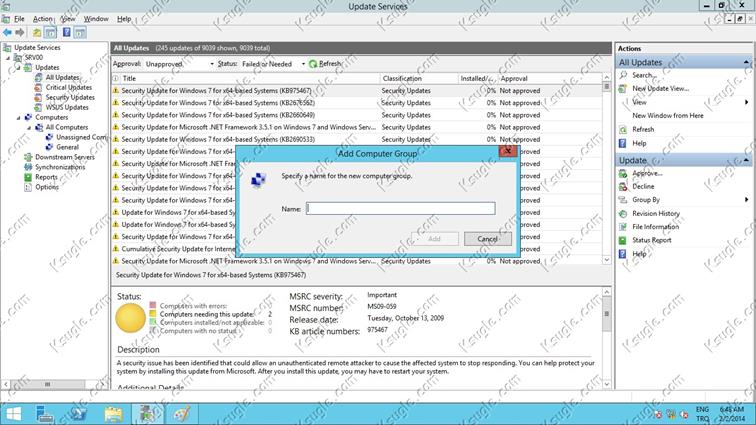Click the Refresh link above update list
Screen dimensions: 756x425
click(330, 64)
